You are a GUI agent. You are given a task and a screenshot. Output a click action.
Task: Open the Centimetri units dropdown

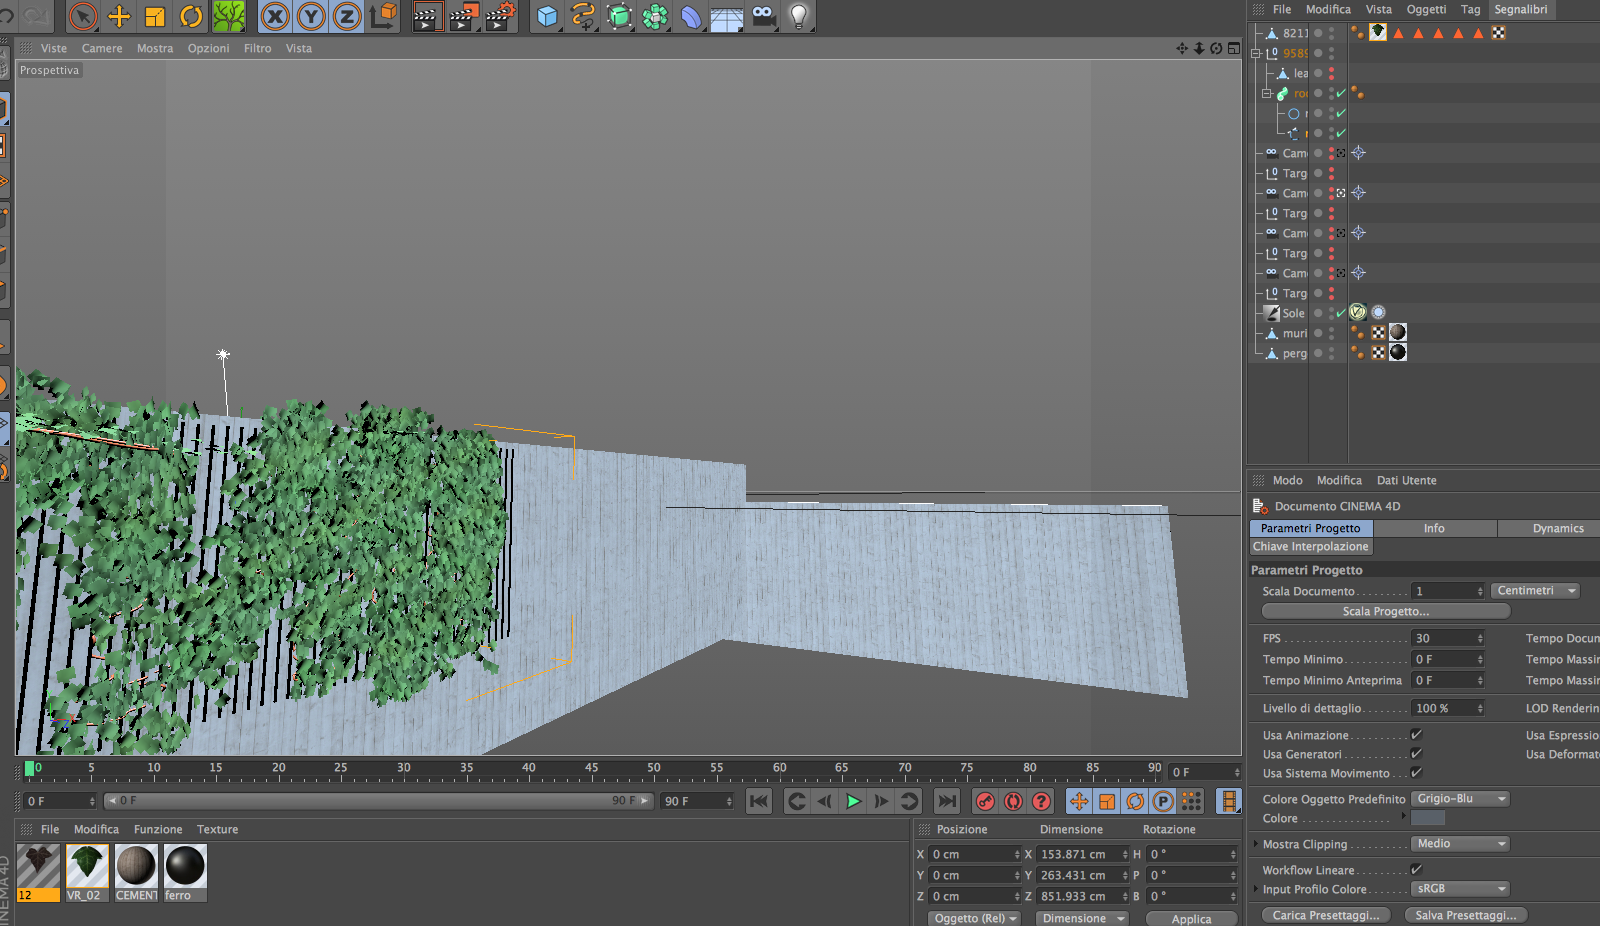[1535, 591]
